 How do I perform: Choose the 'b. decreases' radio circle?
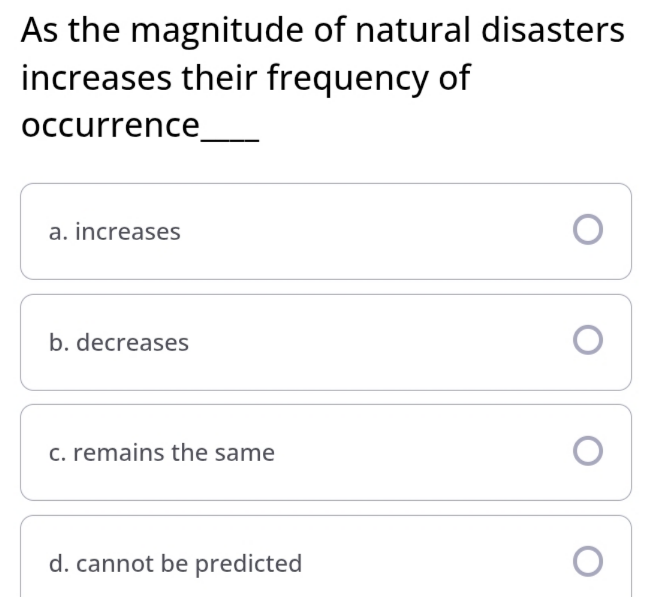(588, 340)
